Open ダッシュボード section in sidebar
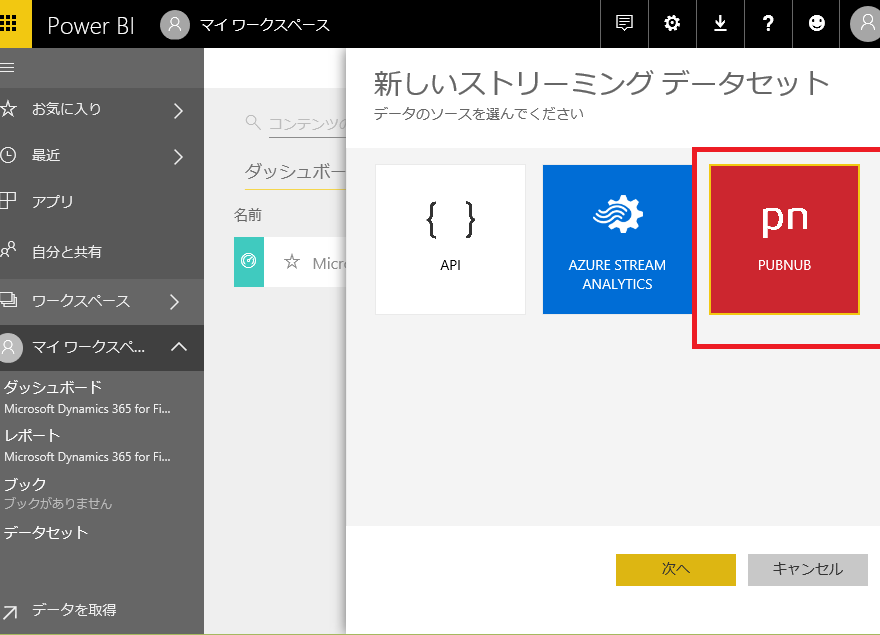Image resolution: width=880 pixels, height=635 pixels. click(53, 387)
